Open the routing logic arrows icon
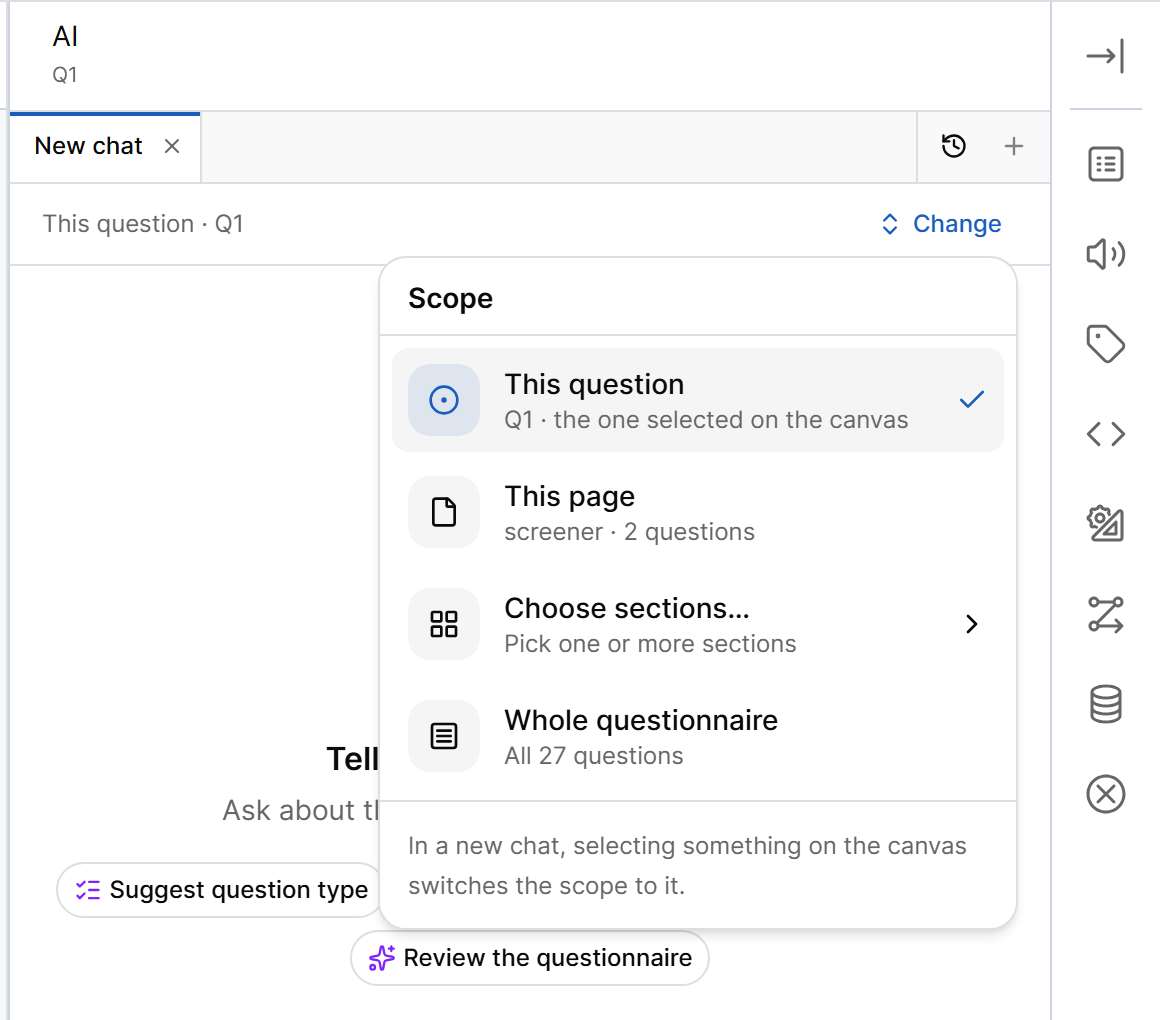 [1105, 615]
